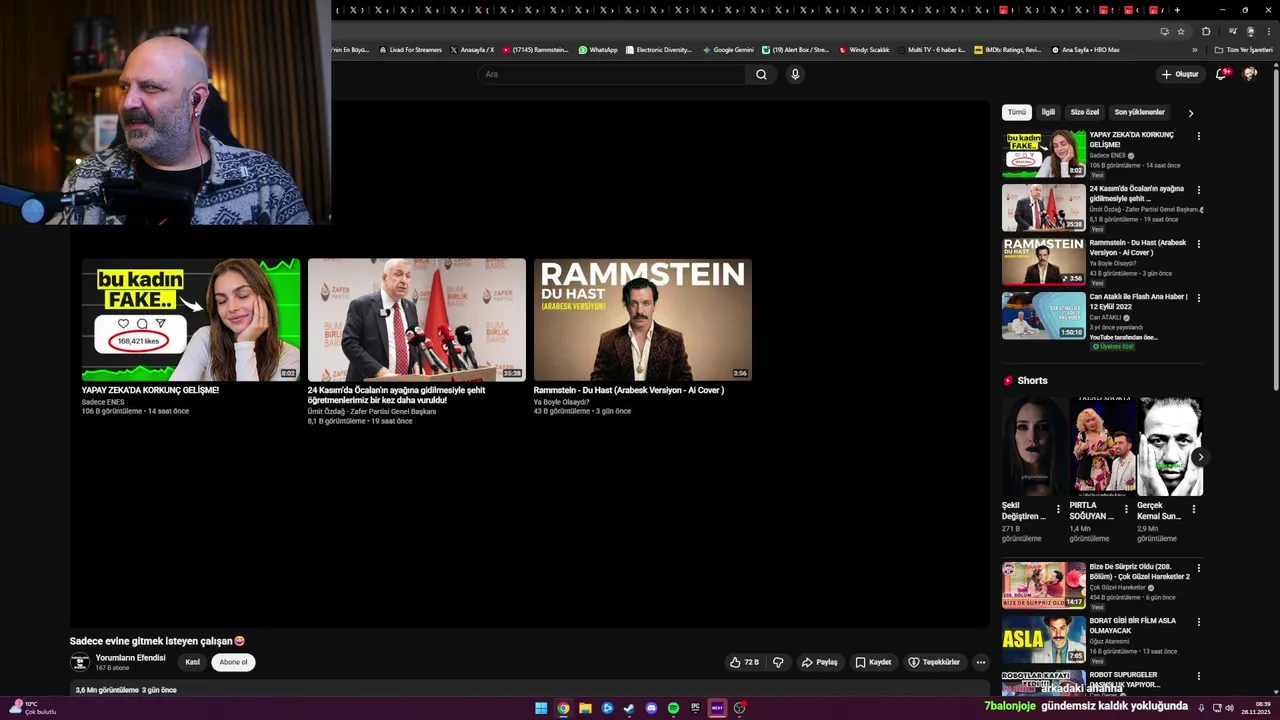Open options menu for Can Ataklı Flash Haber video

pos(1199,298)
